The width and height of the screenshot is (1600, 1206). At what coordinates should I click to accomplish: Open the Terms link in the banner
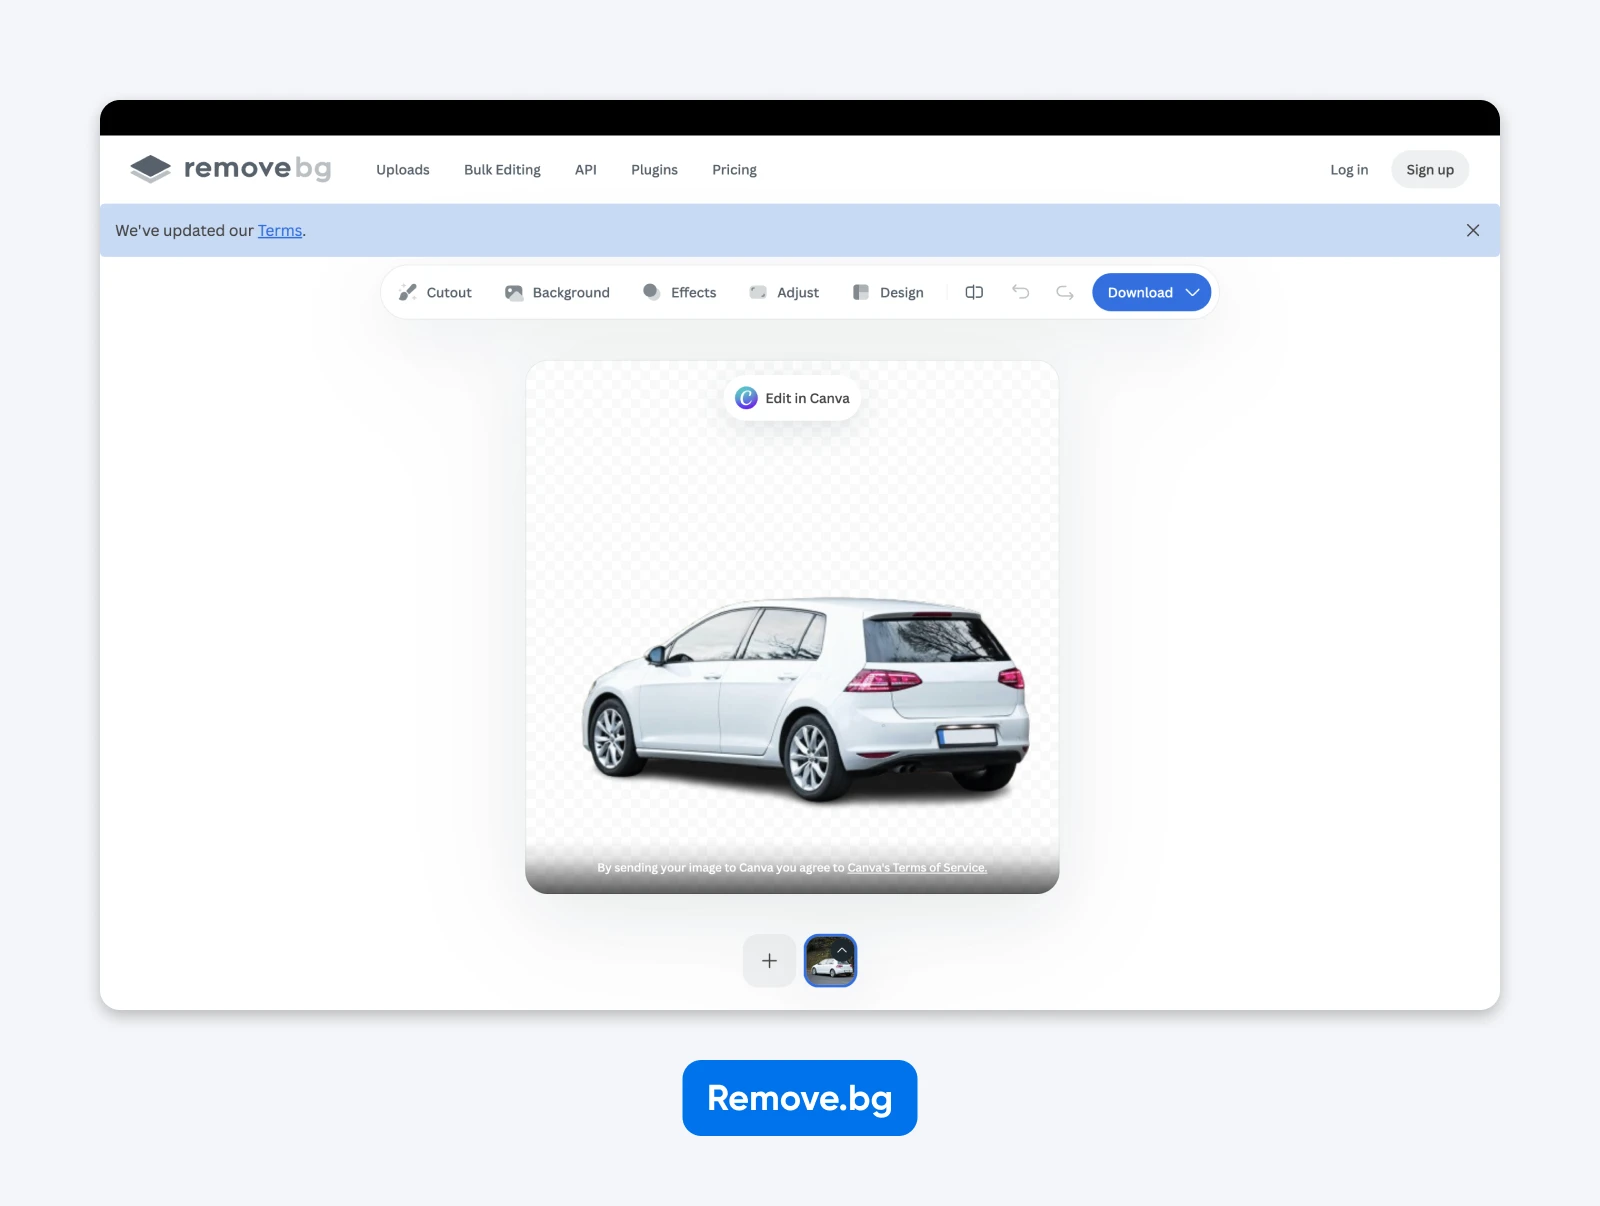pos(279,230)
